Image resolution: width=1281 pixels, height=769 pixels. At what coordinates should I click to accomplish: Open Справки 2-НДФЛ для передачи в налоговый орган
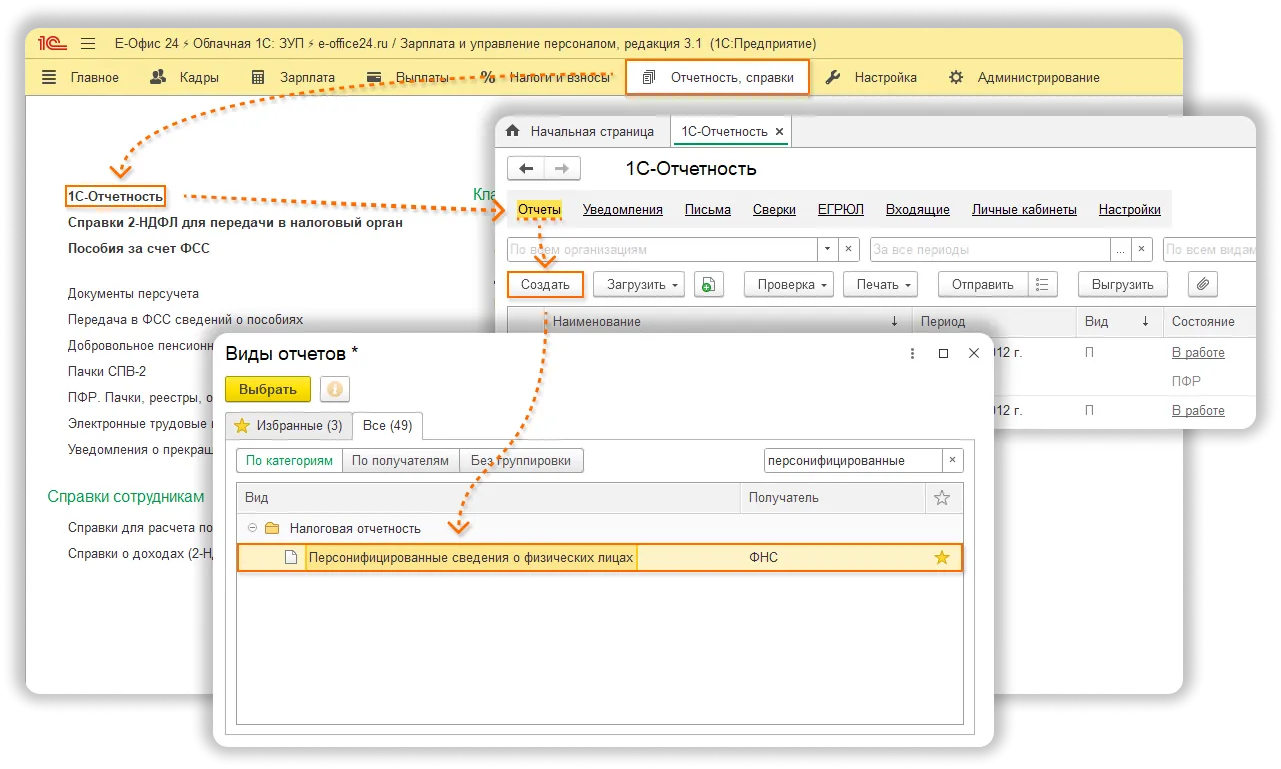tap(235, 222)
